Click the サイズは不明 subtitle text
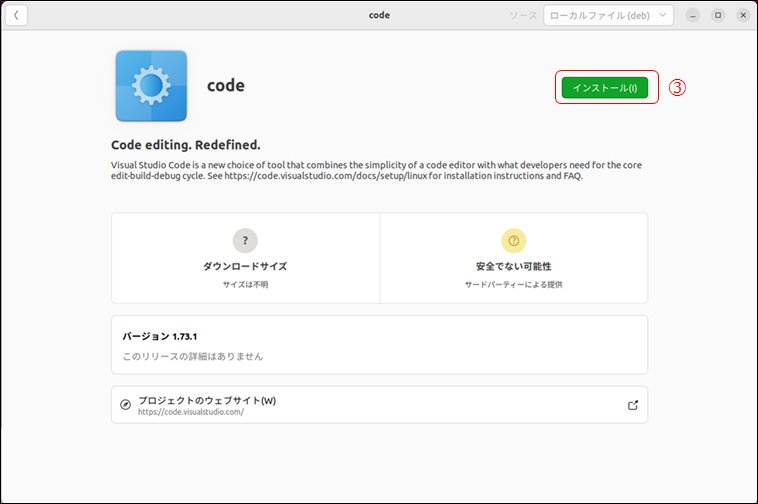The height and width of the screenshot is (504, 758). pyautogui.click(x=245, y=285)
